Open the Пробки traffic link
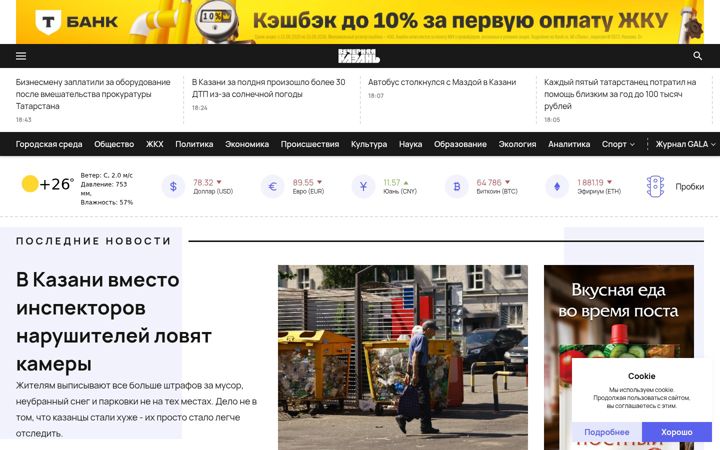Screen dimensions: 720x450 (x=689, y=186)
